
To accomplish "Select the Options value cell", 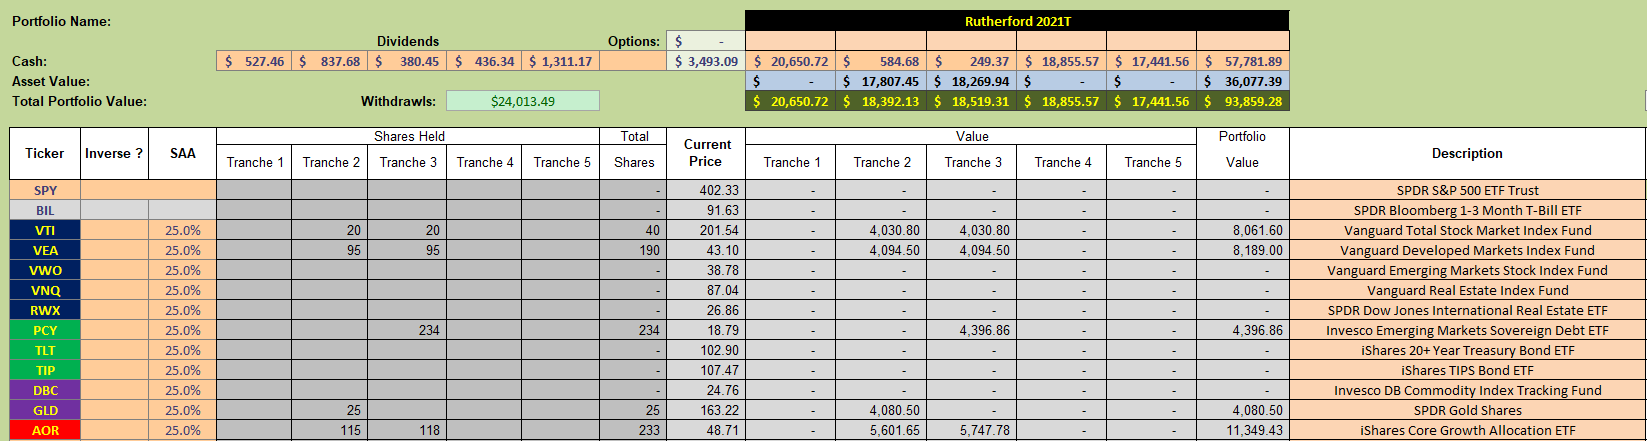I will 705,41.
